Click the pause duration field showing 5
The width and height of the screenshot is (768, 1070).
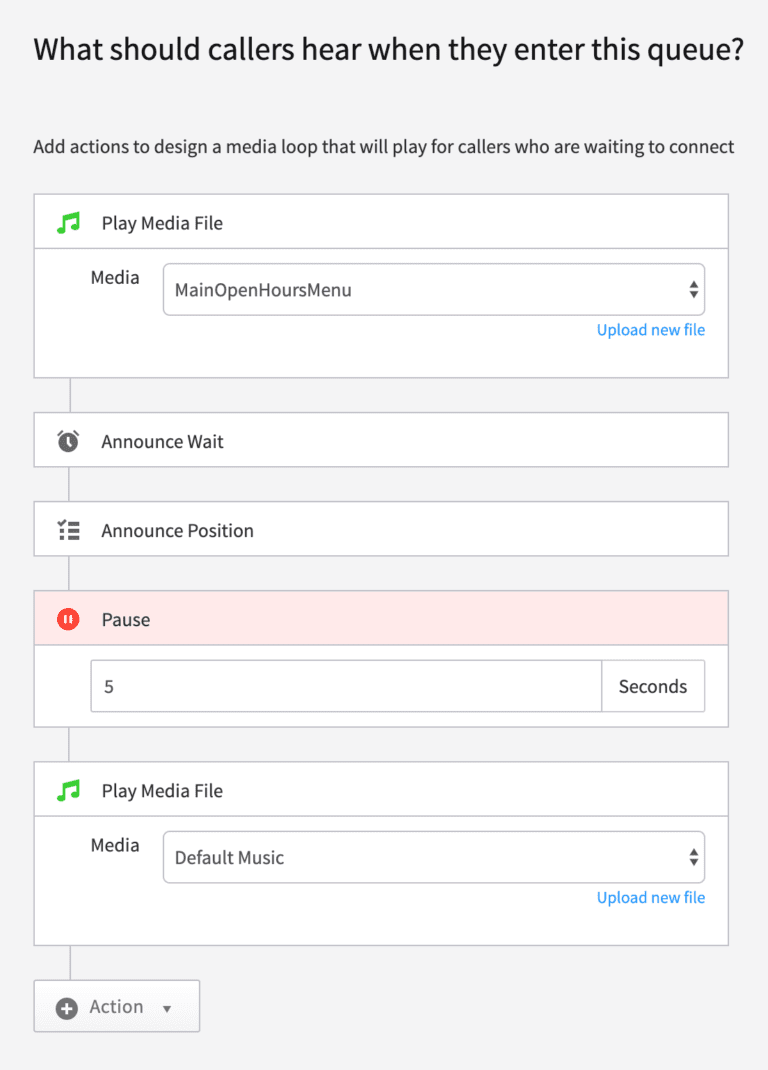coord(345,686)
